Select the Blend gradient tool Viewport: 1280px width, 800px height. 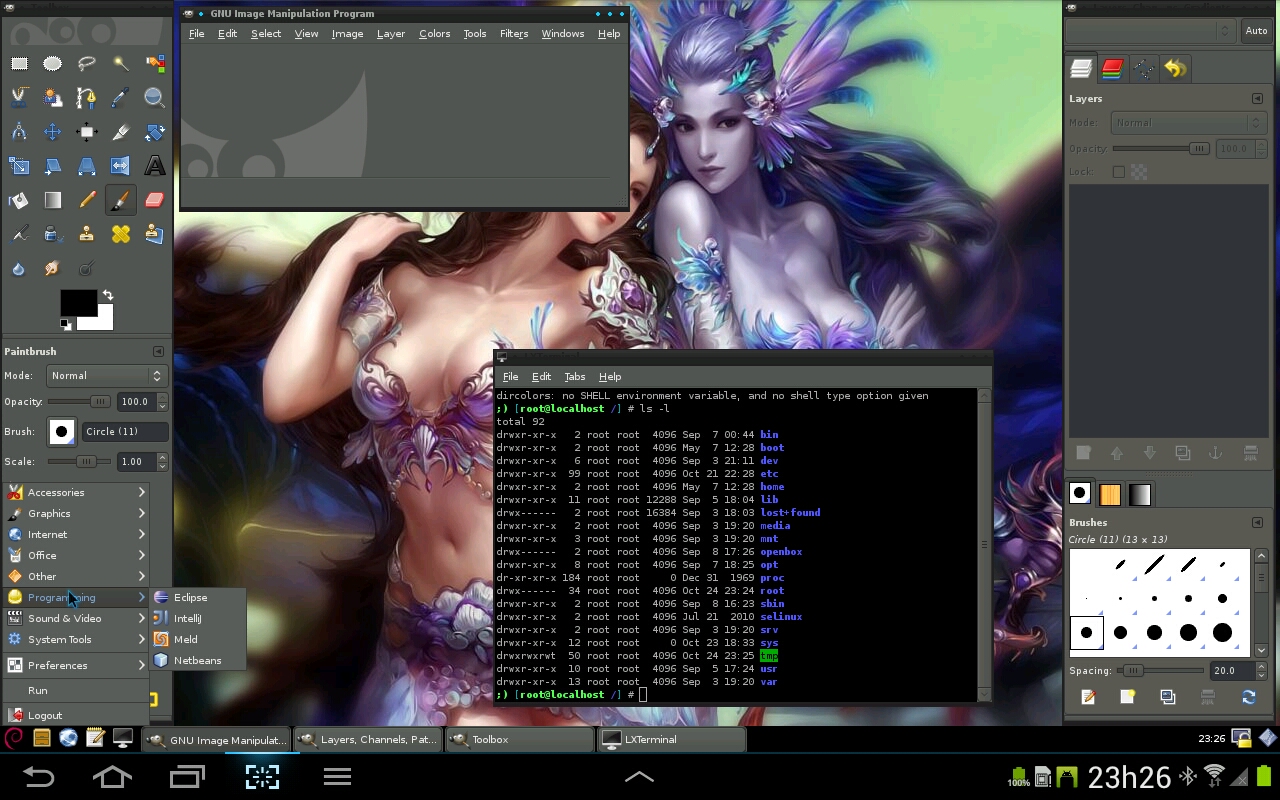pos(52,200)
